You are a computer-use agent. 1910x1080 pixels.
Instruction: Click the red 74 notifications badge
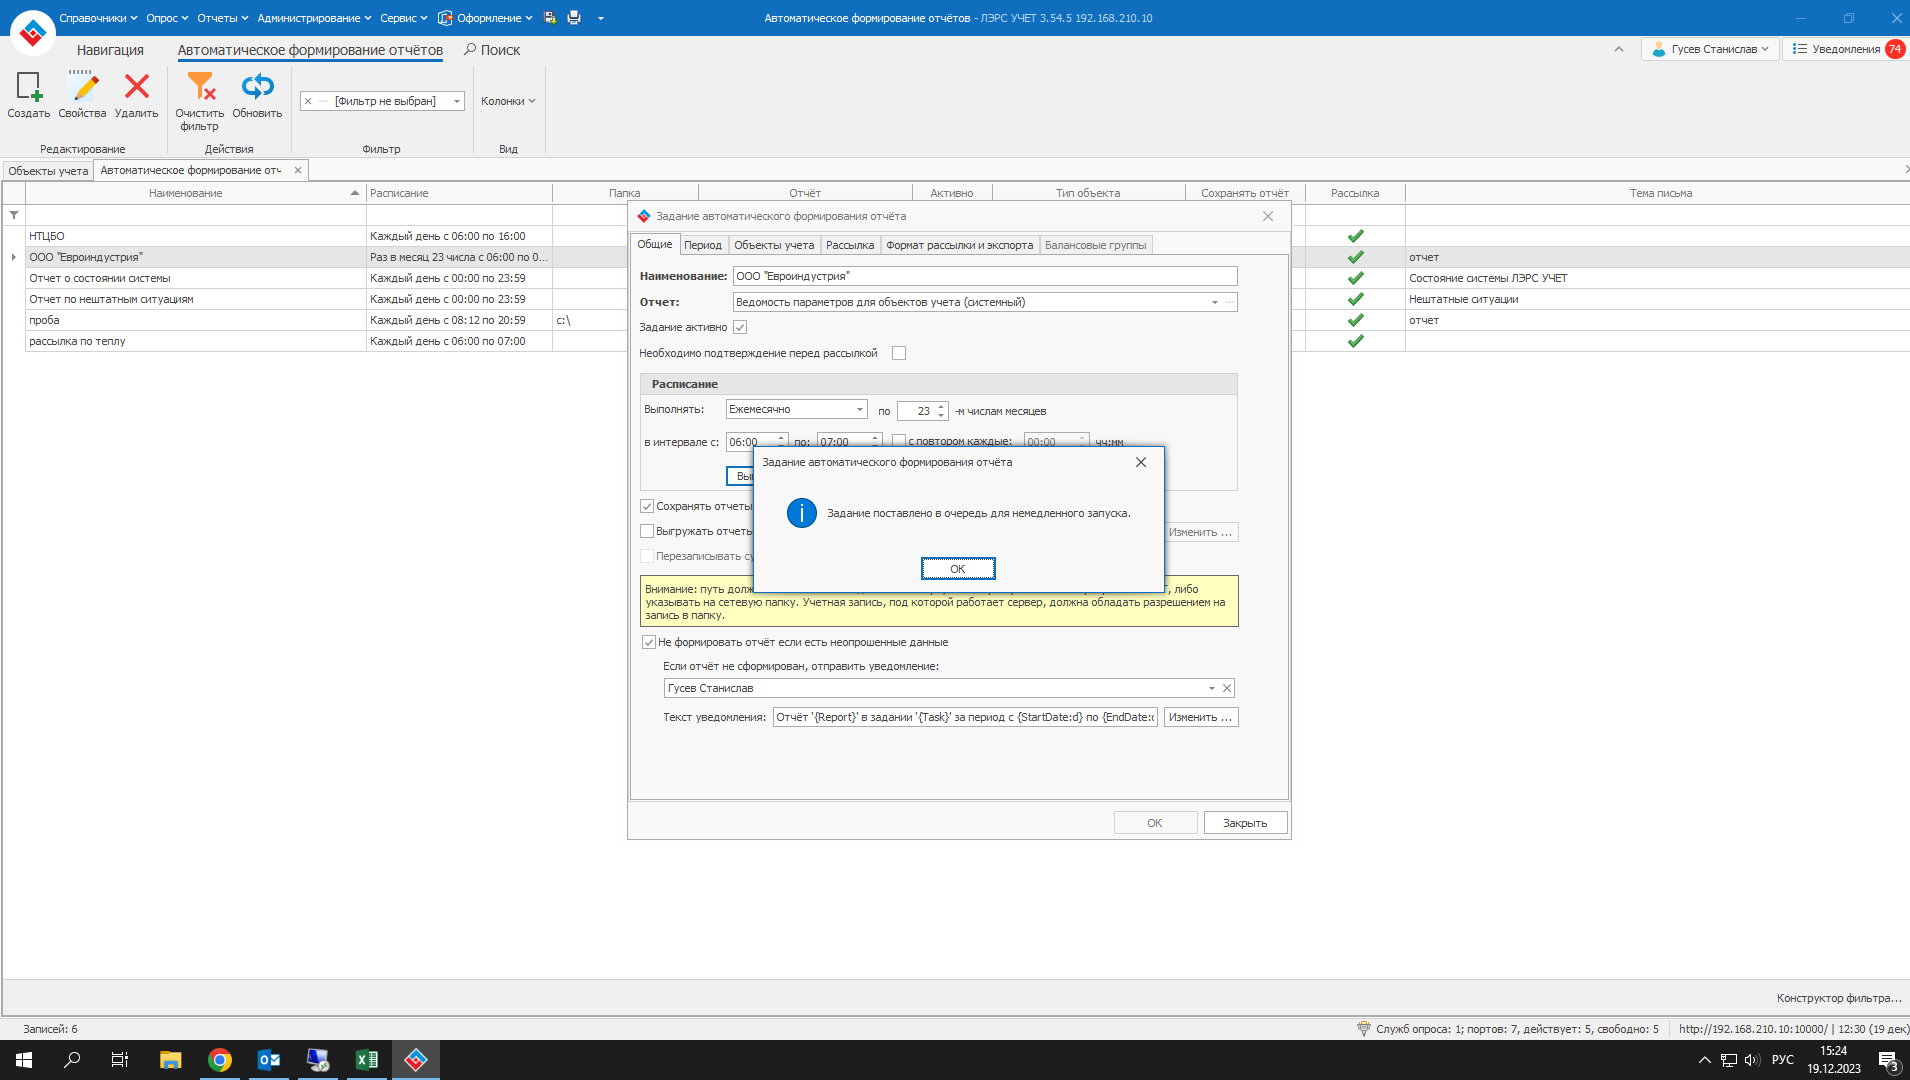point(1894,49)
